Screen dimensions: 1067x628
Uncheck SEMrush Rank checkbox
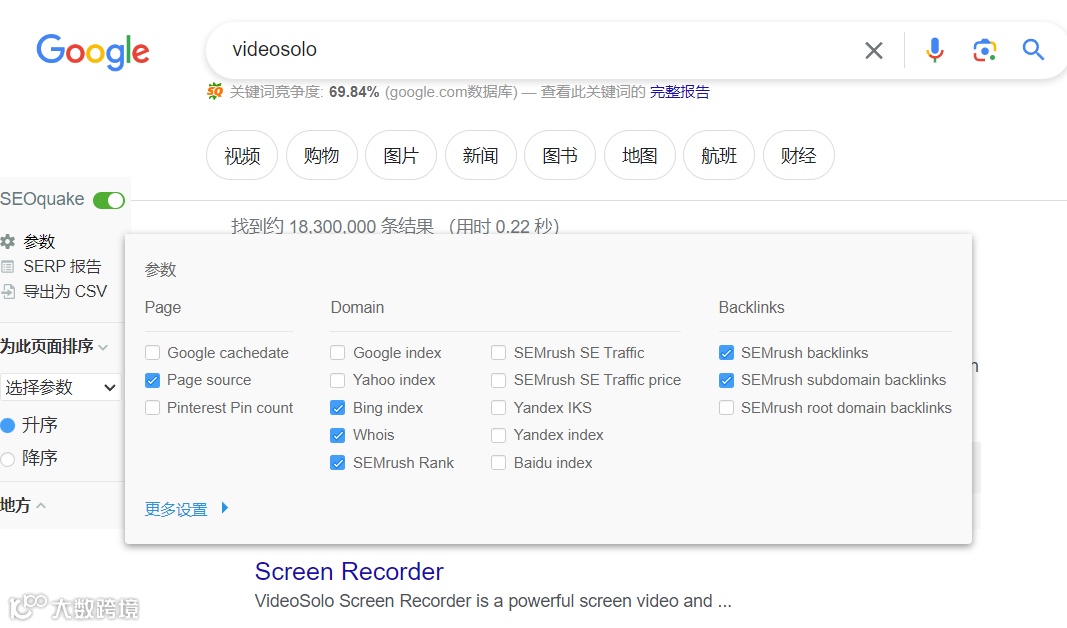(338, 463)
